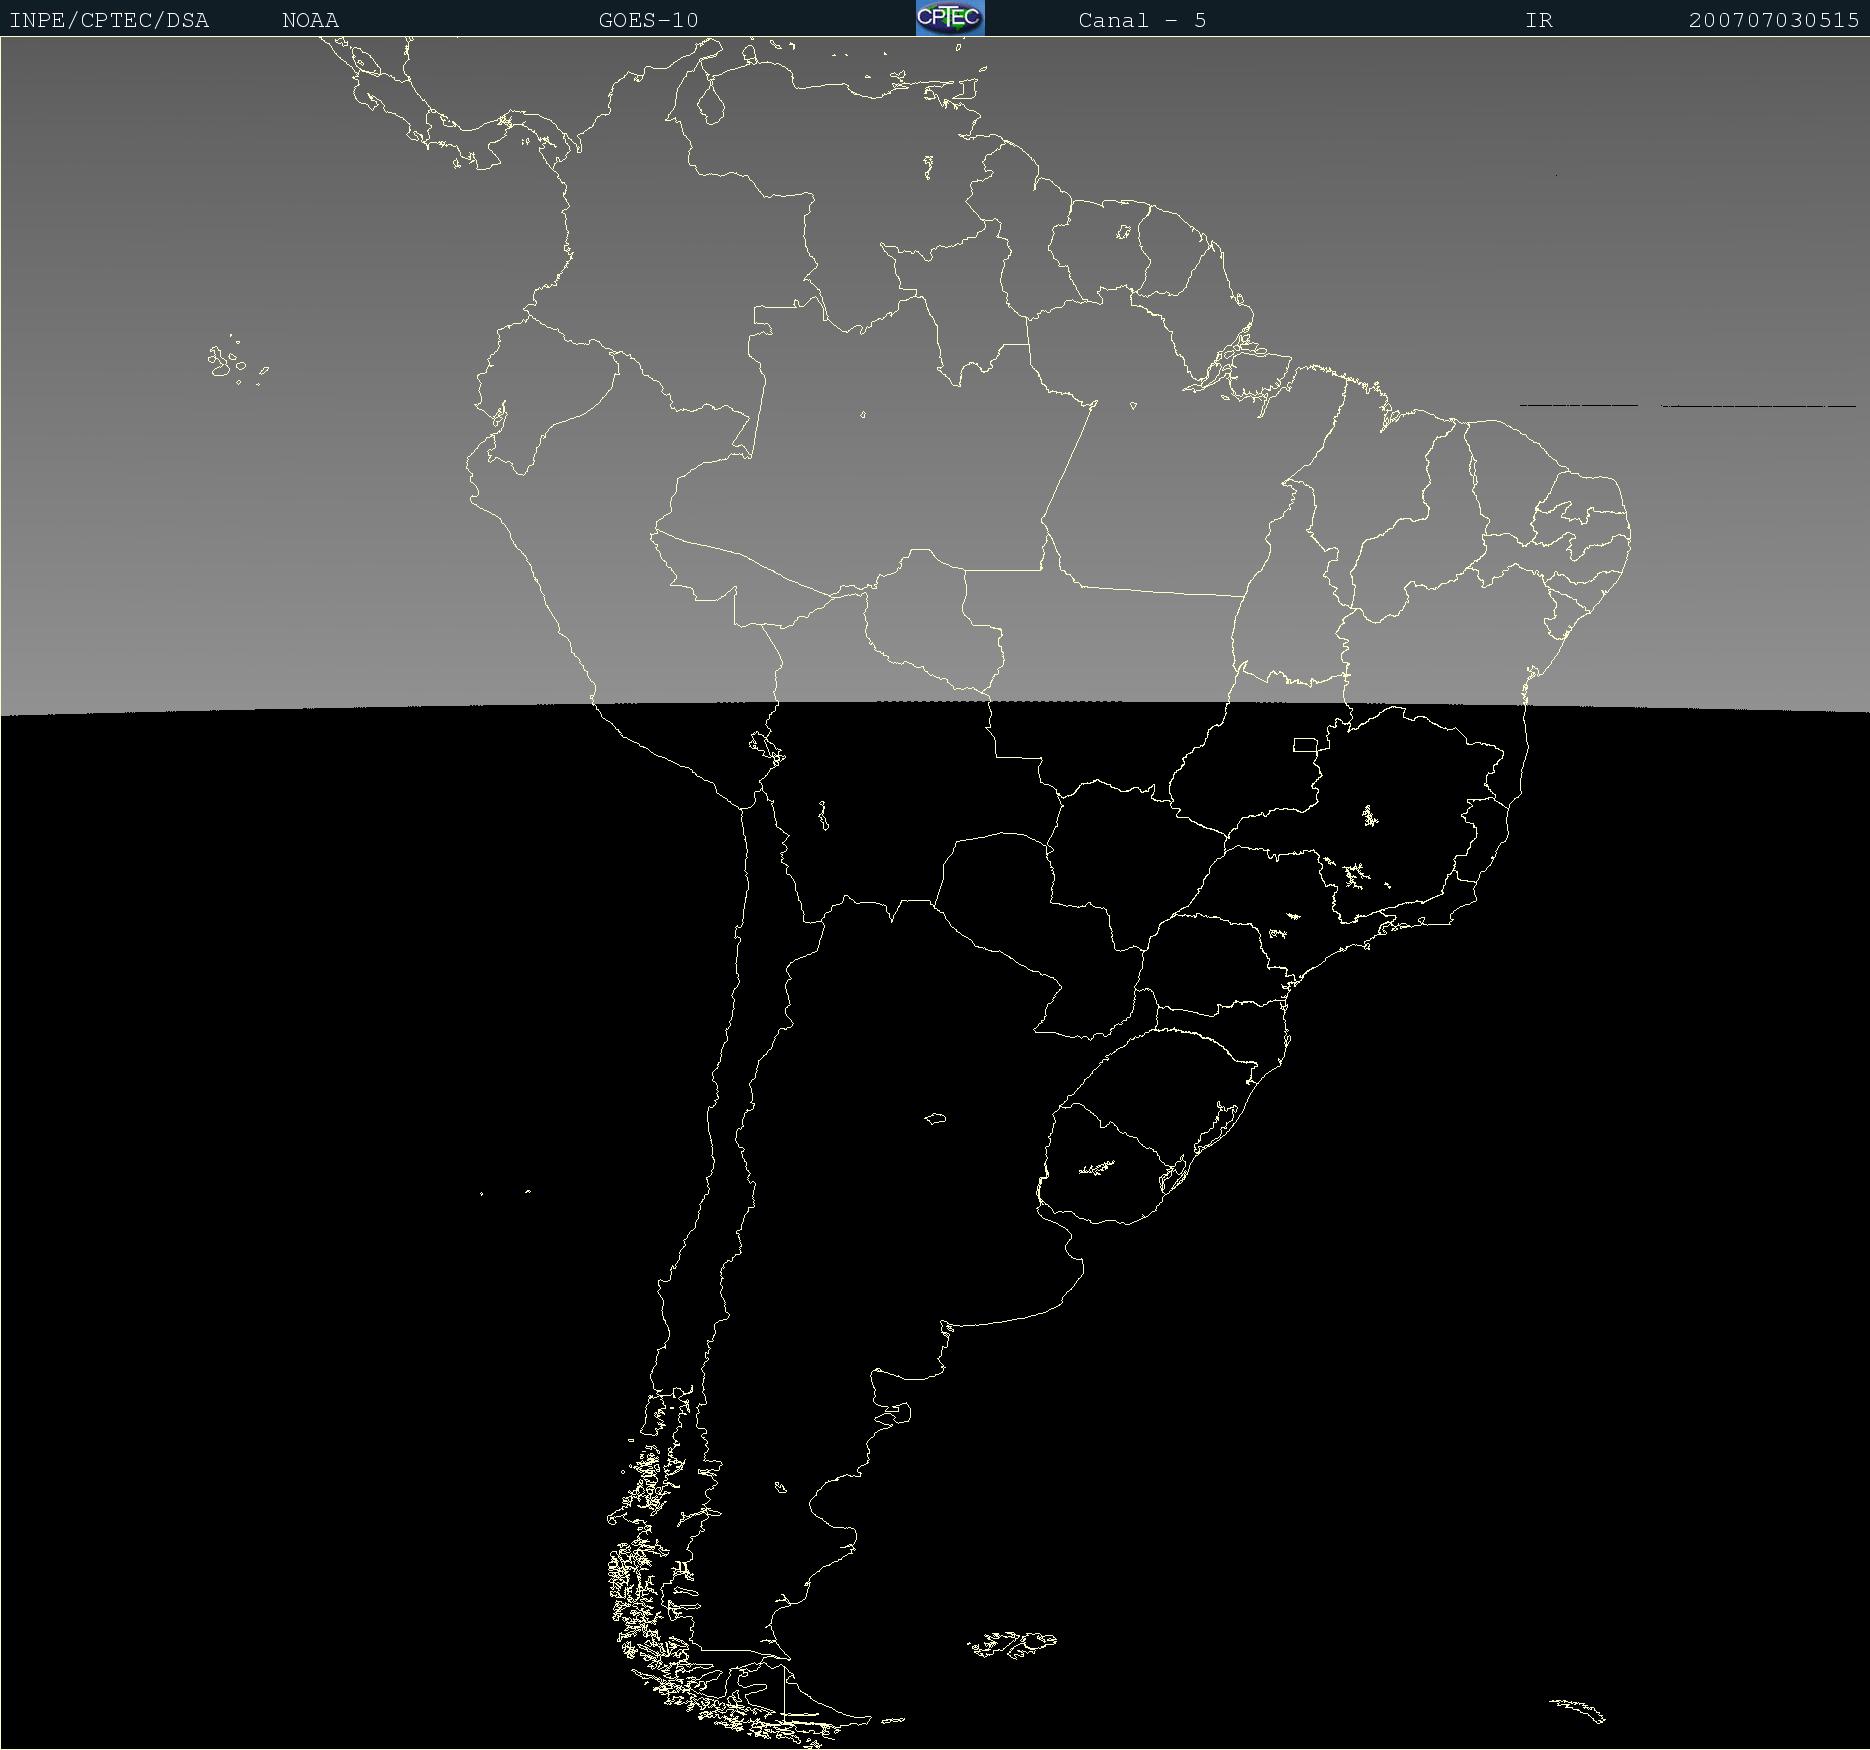Click the 200707030515 timestamp text
Screen dimensions: 1870x1750
1774,20
